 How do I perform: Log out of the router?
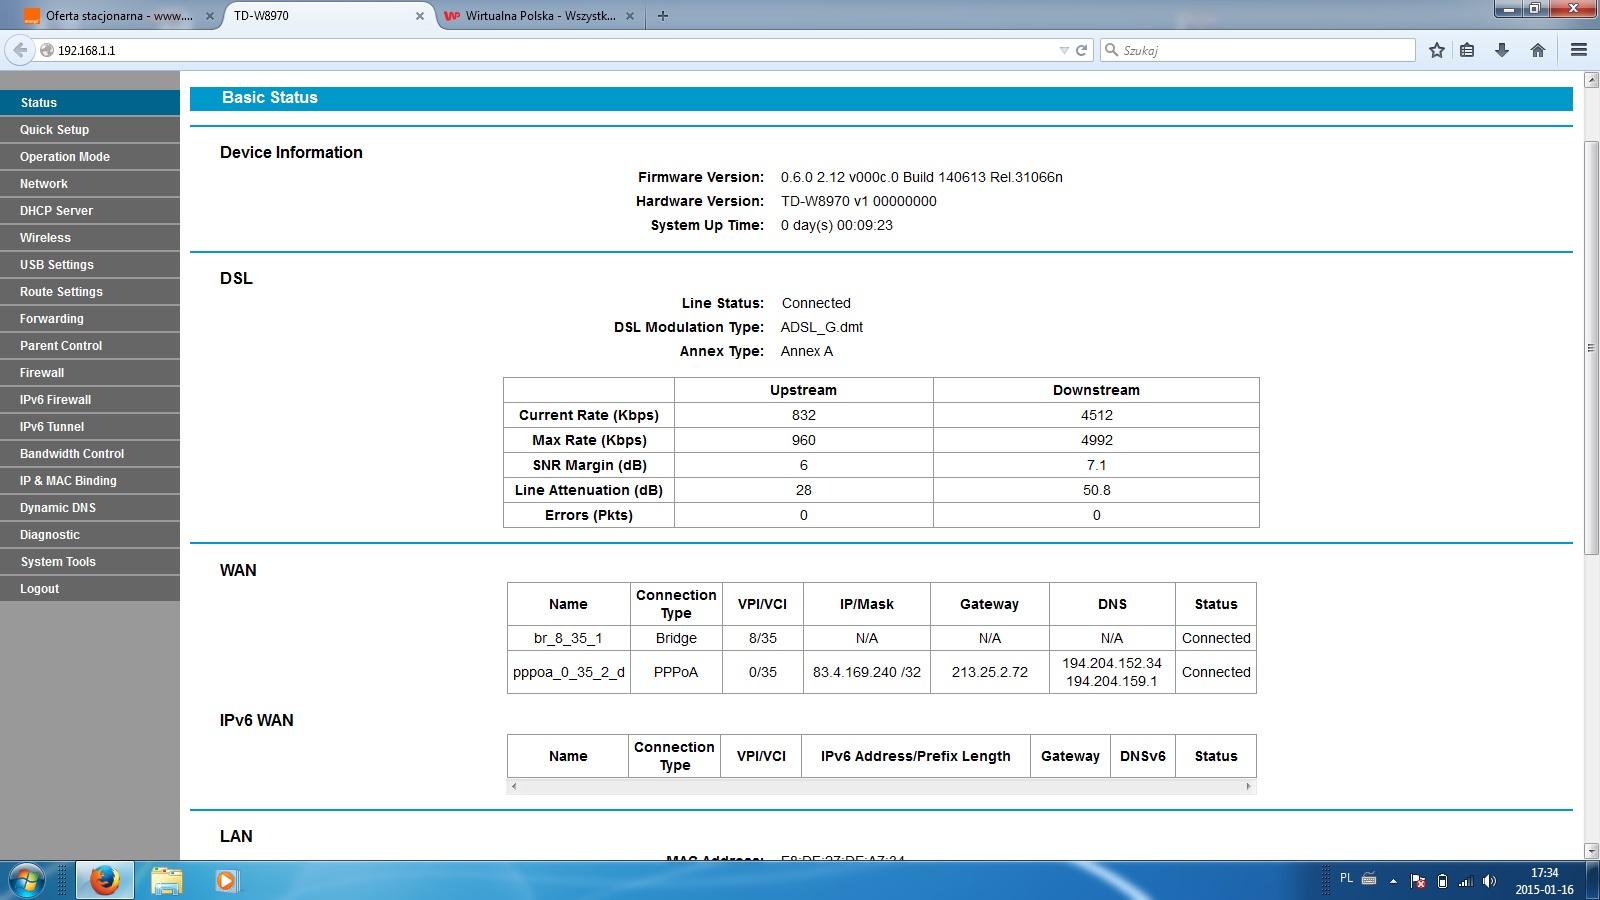click(x=90, y=589)
